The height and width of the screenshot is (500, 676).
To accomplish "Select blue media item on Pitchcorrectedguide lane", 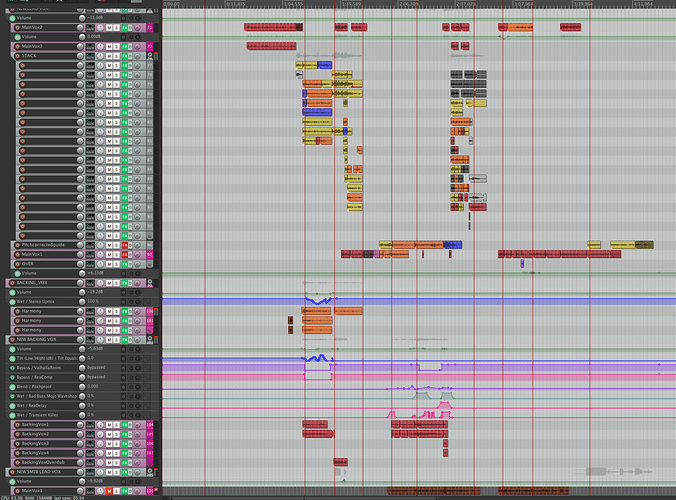I will (453, 245).
